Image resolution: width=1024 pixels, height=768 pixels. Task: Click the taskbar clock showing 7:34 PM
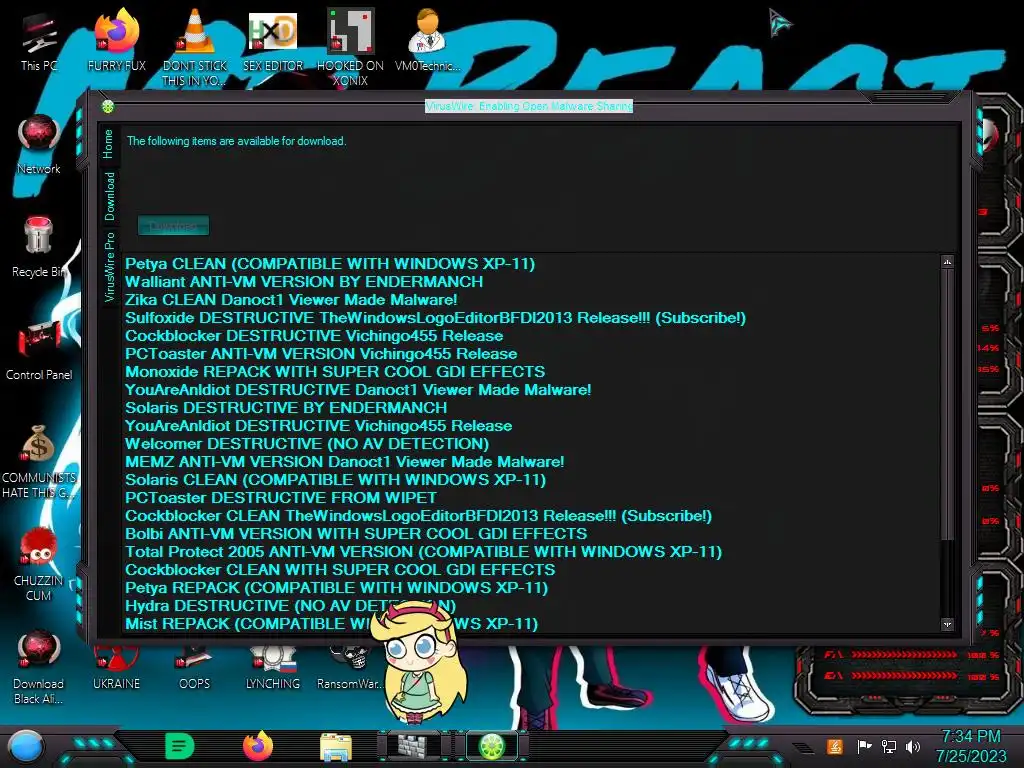[971, 746]
